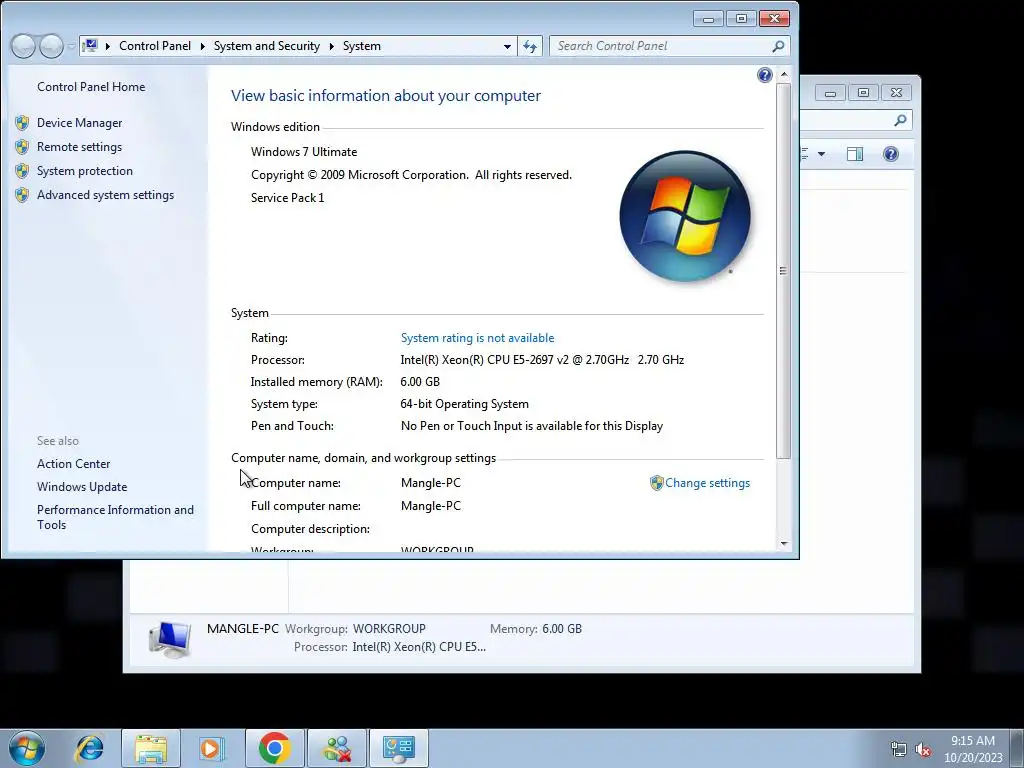Expand the arrow after Control Panel breadcrumb

202,46
